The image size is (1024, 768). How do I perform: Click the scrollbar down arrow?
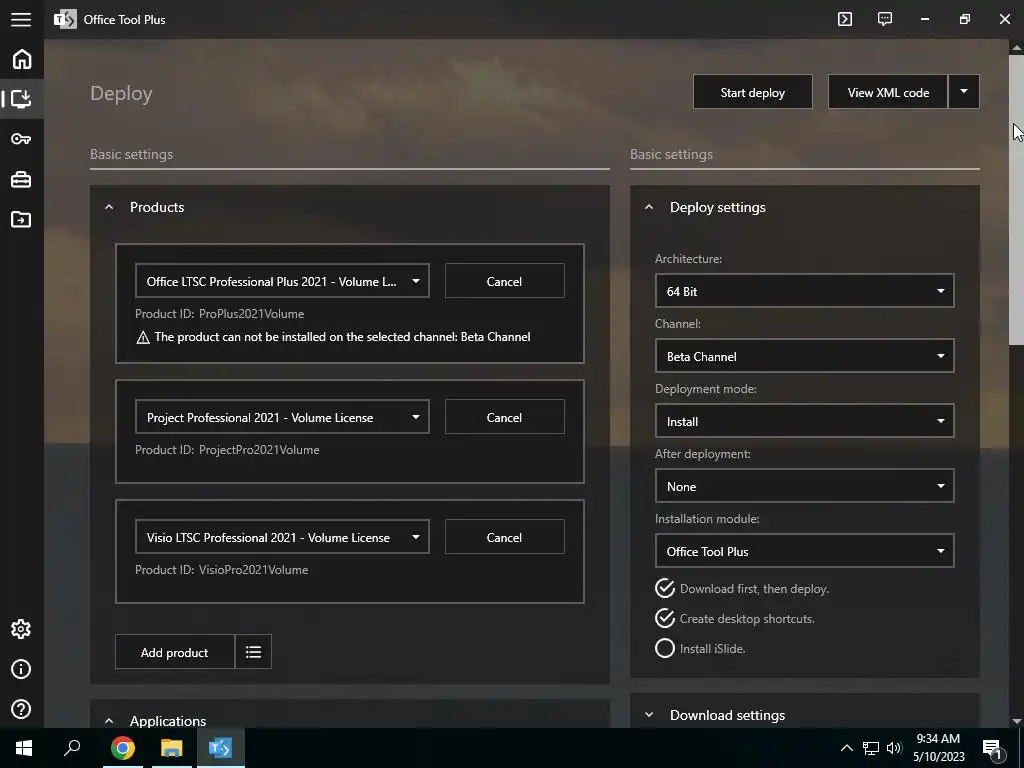pos(1016,721)
